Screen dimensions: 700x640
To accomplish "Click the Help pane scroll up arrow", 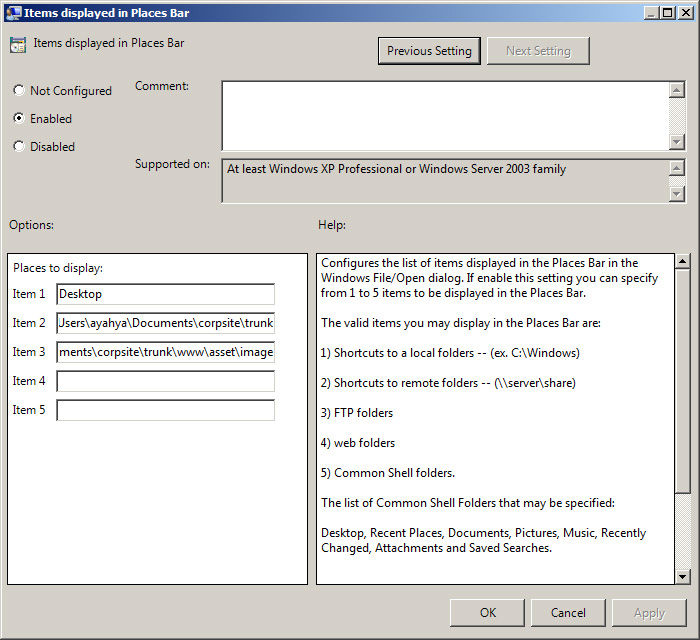I will click(682, 262).
